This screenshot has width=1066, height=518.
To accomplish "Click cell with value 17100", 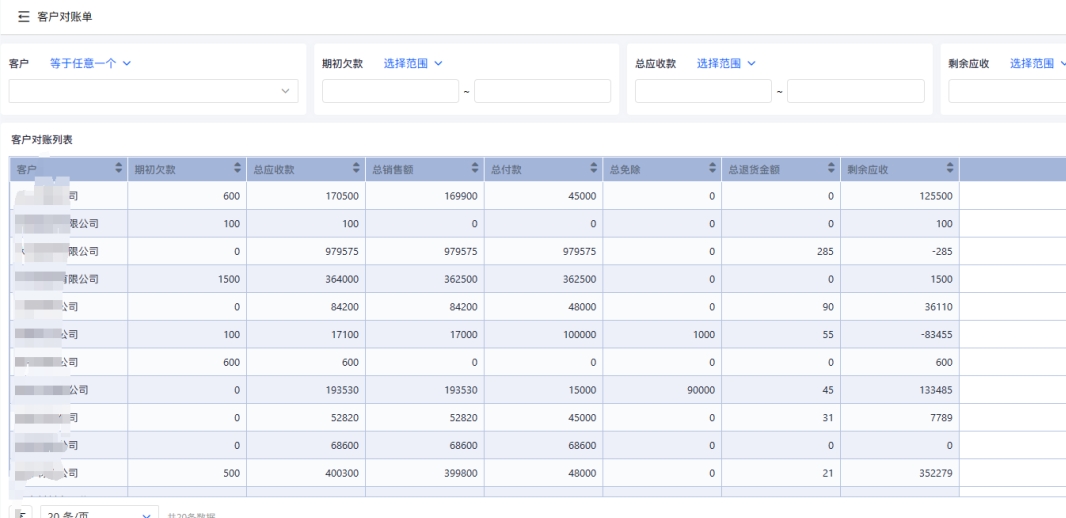I will (306, 334).
